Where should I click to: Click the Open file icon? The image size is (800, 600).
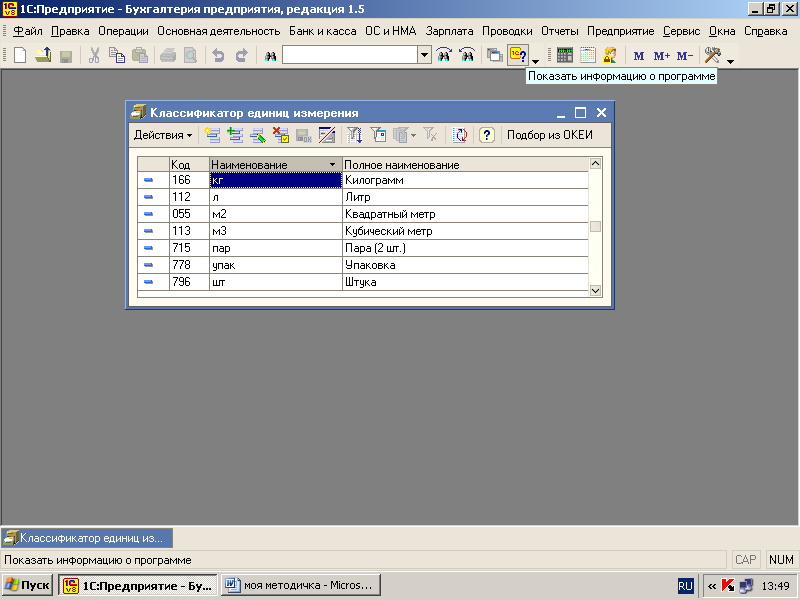43,55
